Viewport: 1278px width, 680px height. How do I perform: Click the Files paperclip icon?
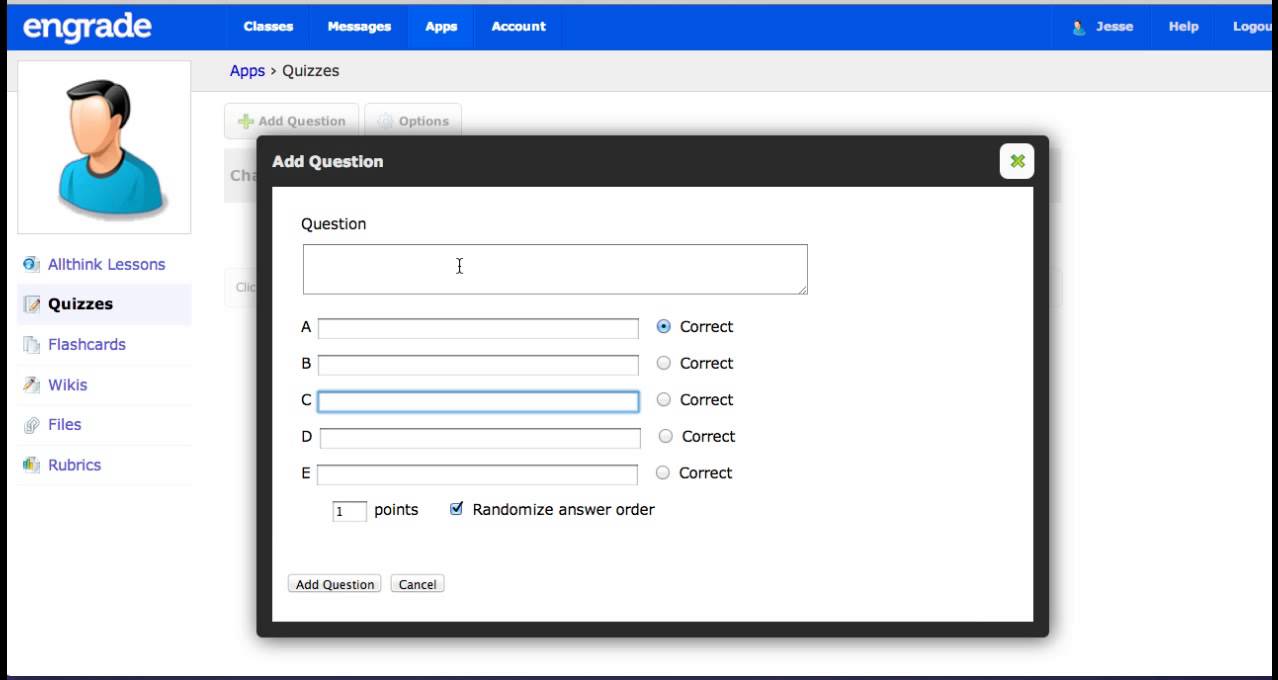pos(31,425)
